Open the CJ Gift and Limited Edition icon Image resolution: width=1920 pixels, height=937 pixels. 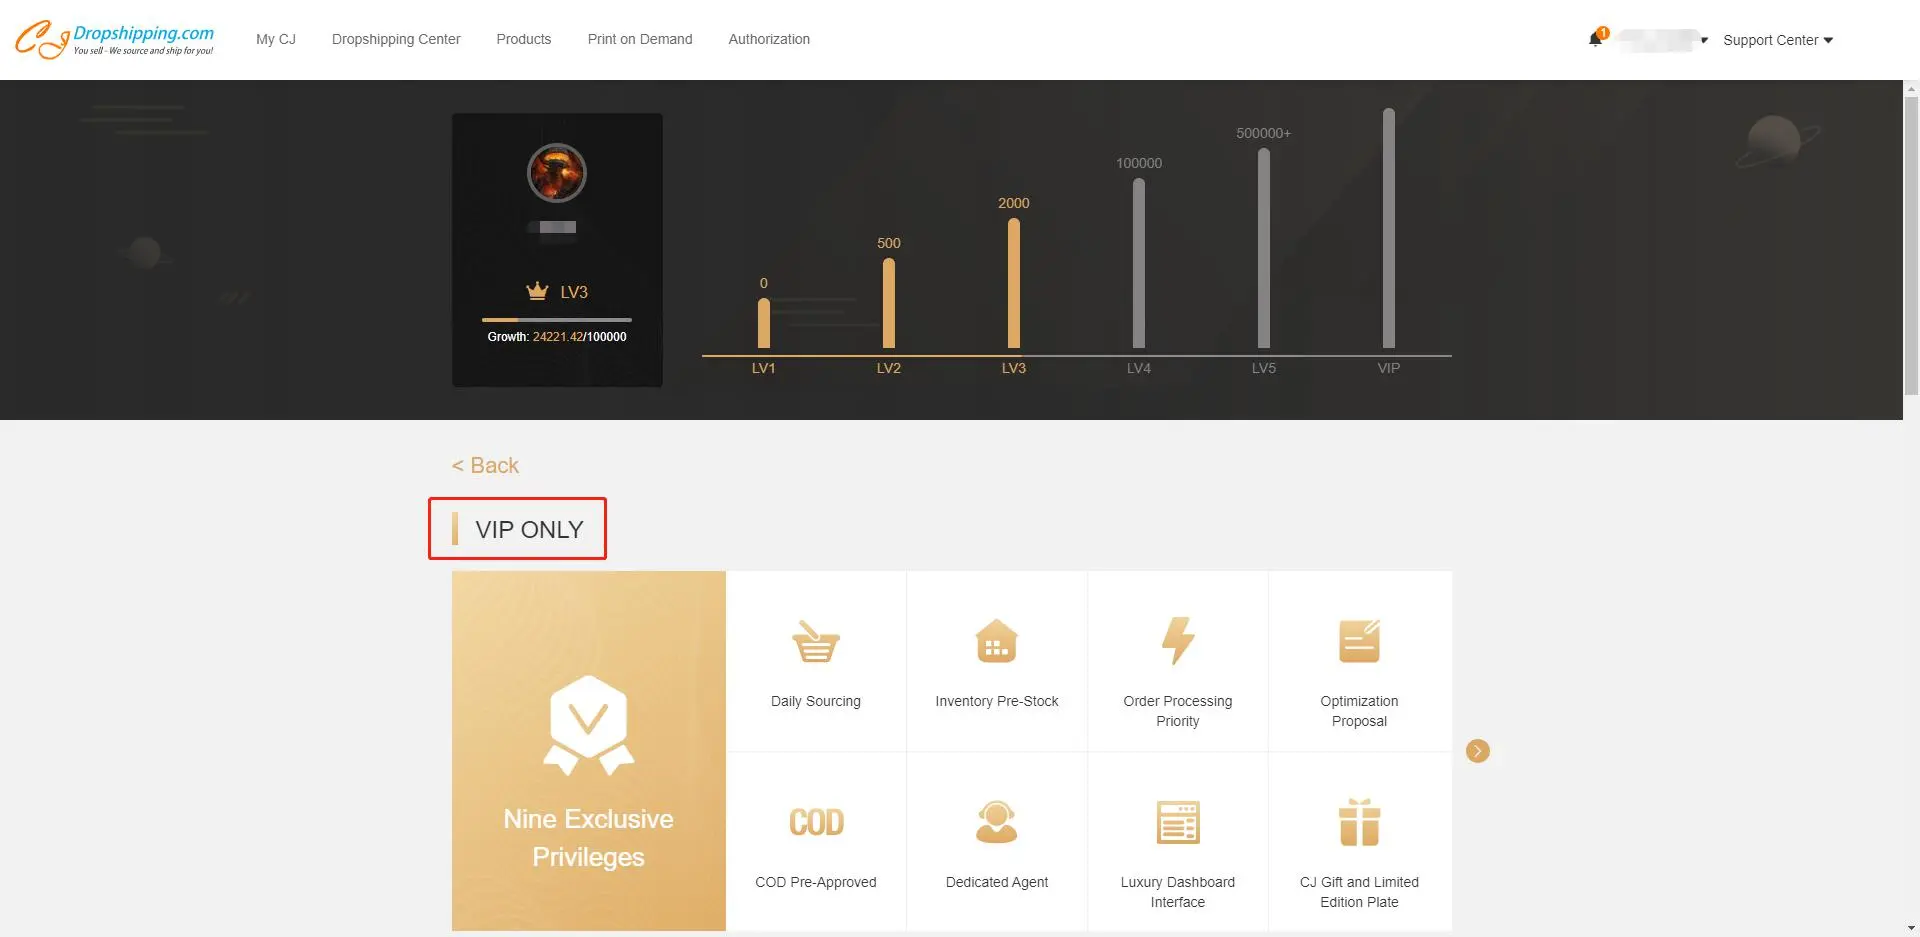click(x=1359, y=823)
